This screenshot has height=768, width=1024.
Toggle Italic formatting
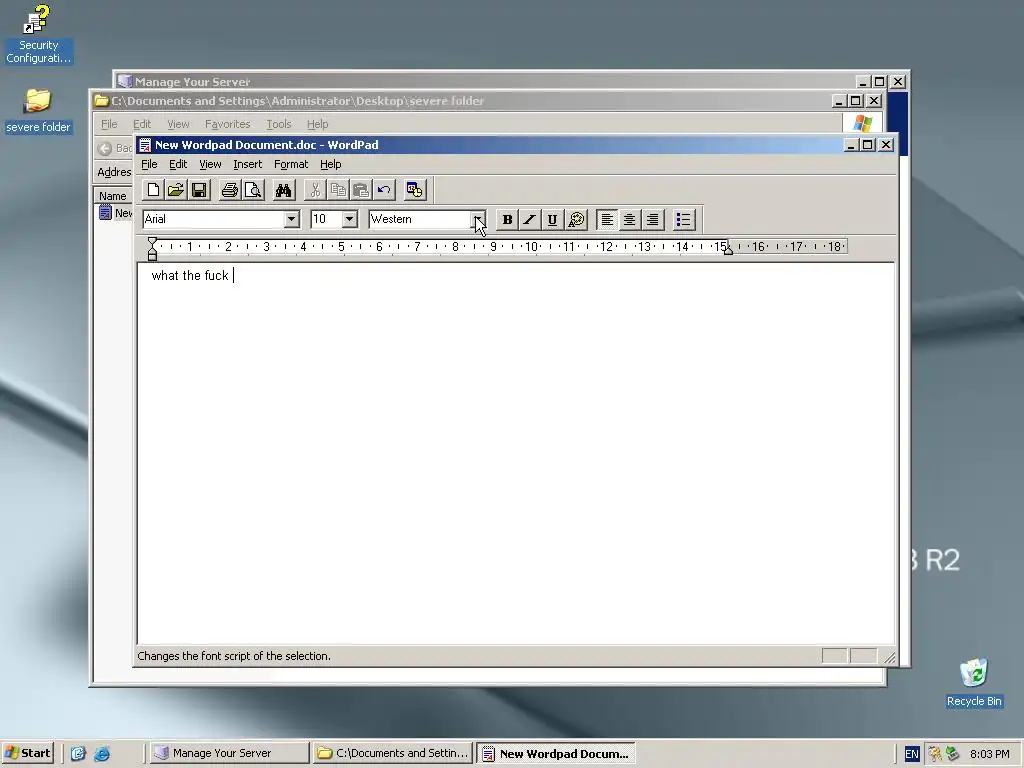pyautogui.click(x=530, y=219)
